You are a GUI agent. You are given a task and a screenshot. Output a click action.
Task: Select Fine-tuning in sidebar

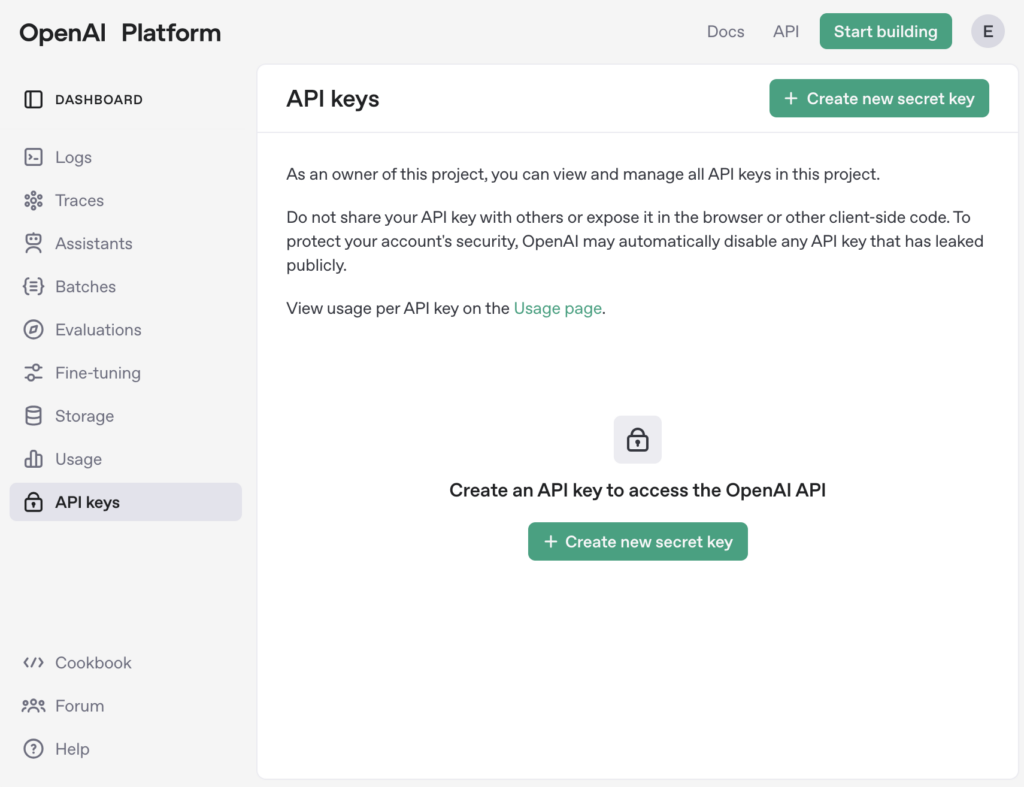(125, 373)
